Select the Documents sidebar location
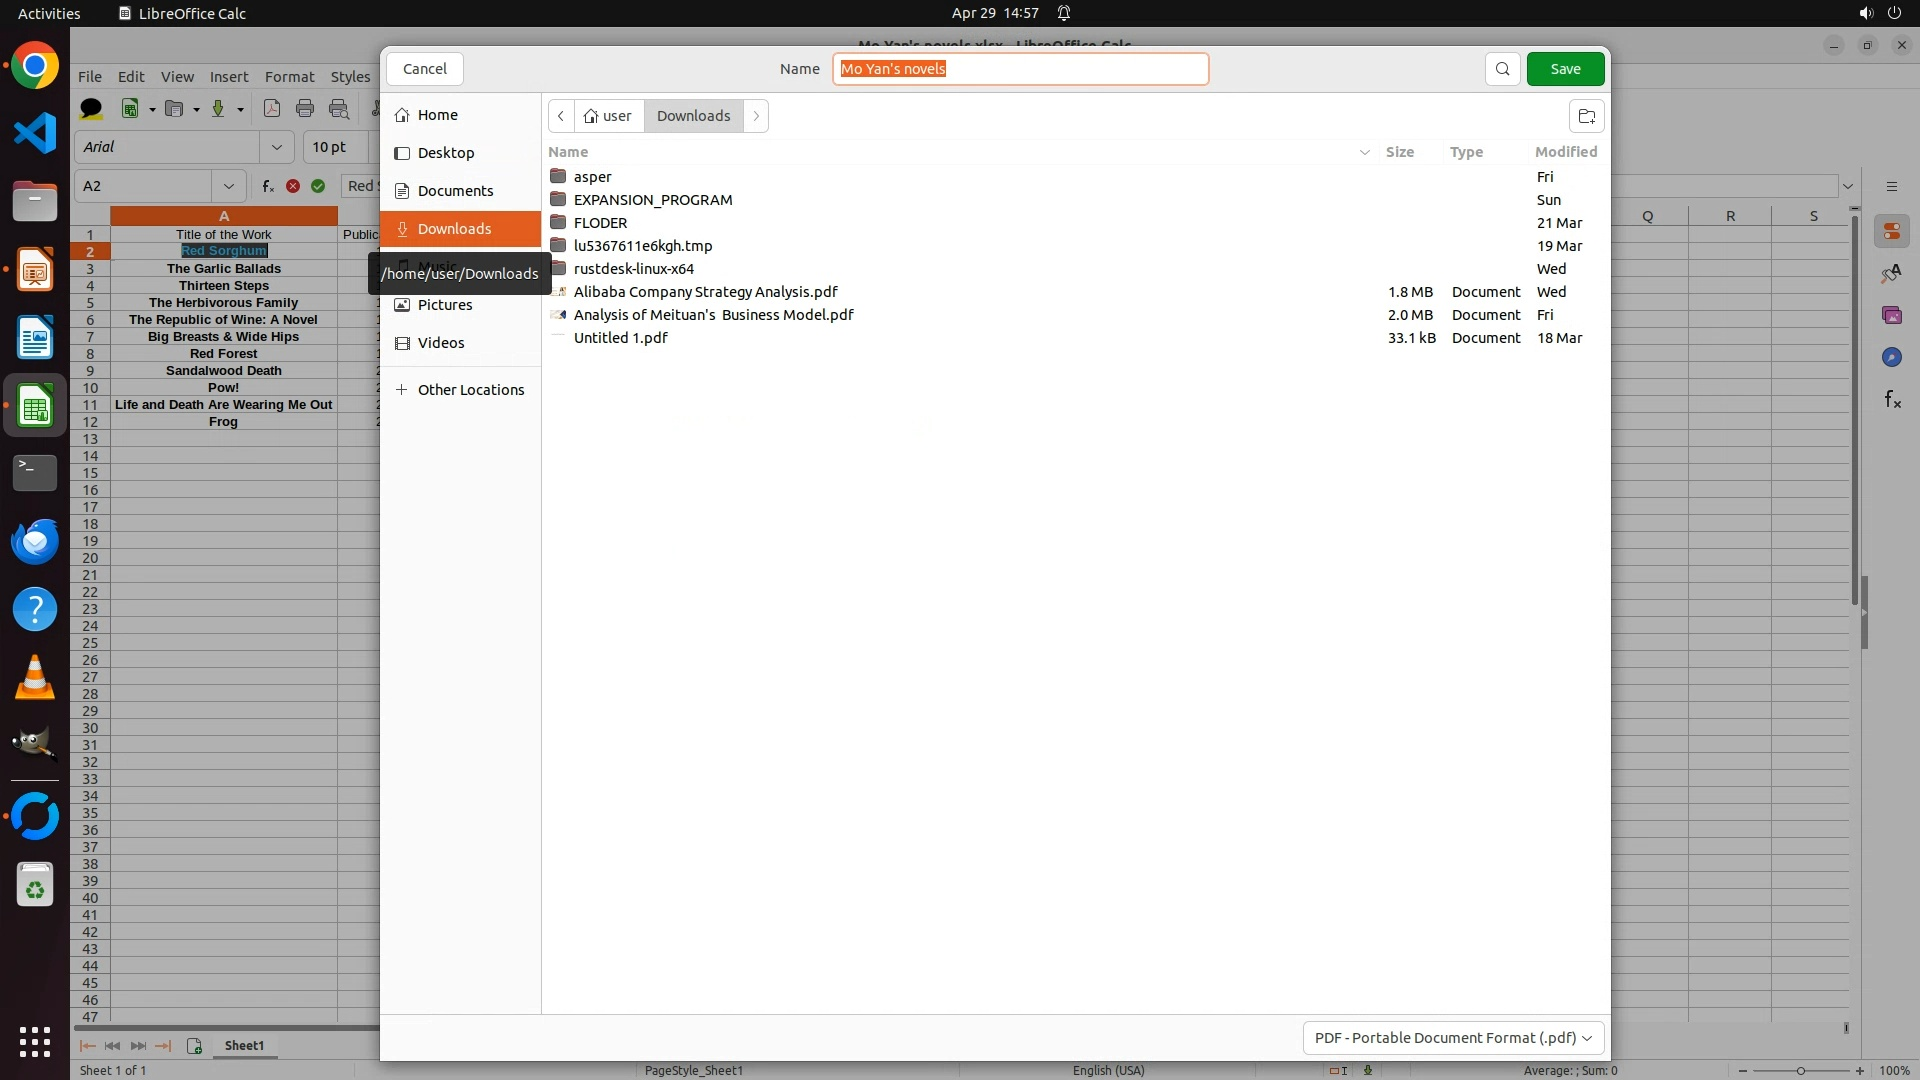This screenshot has width=1920, height=1080. pyautogui.click(x=455, y=191)
